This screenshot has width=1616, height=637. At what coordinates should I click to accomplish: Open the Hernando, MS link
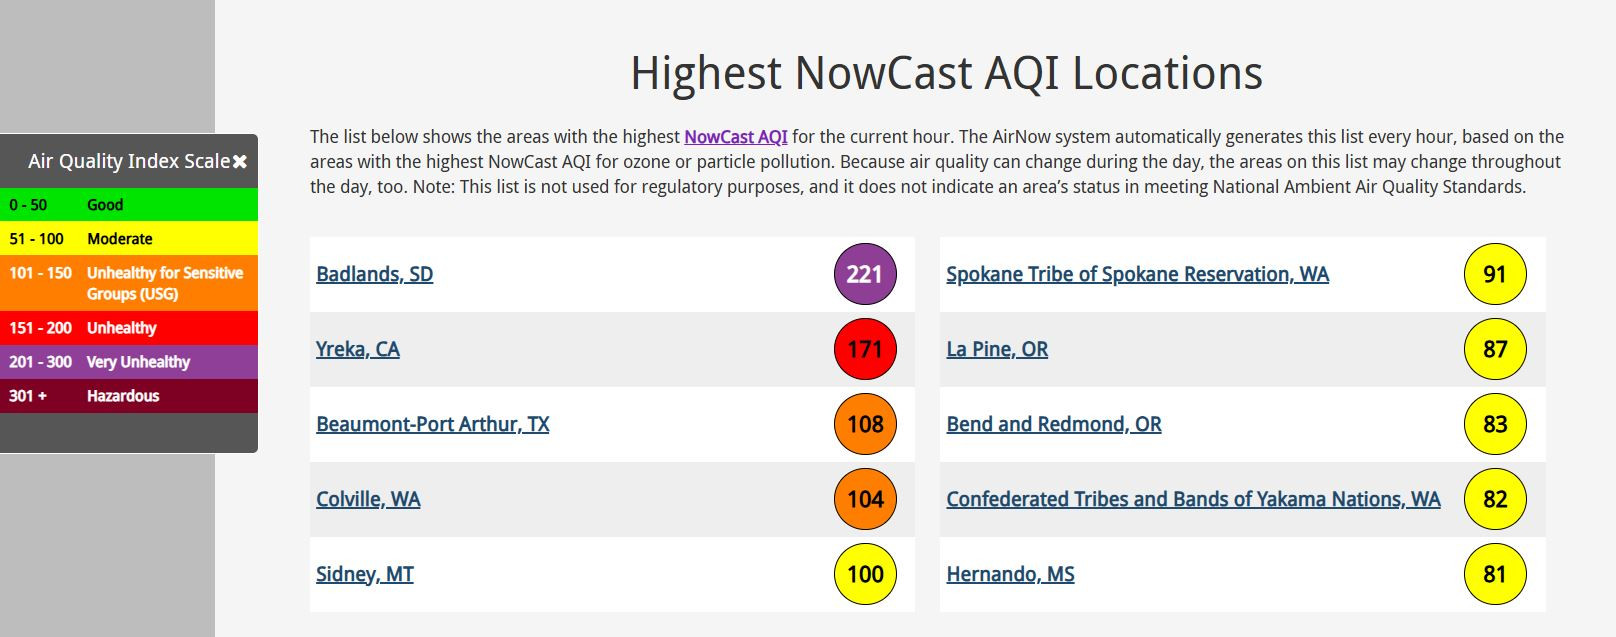[x=1011, y=574]
